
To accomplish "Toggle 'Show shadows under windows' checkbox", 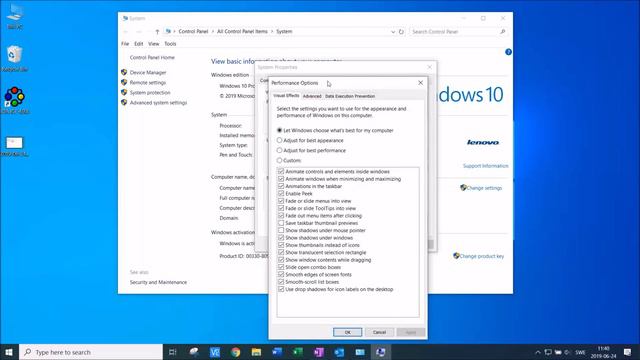I will [x=281, y=238].
